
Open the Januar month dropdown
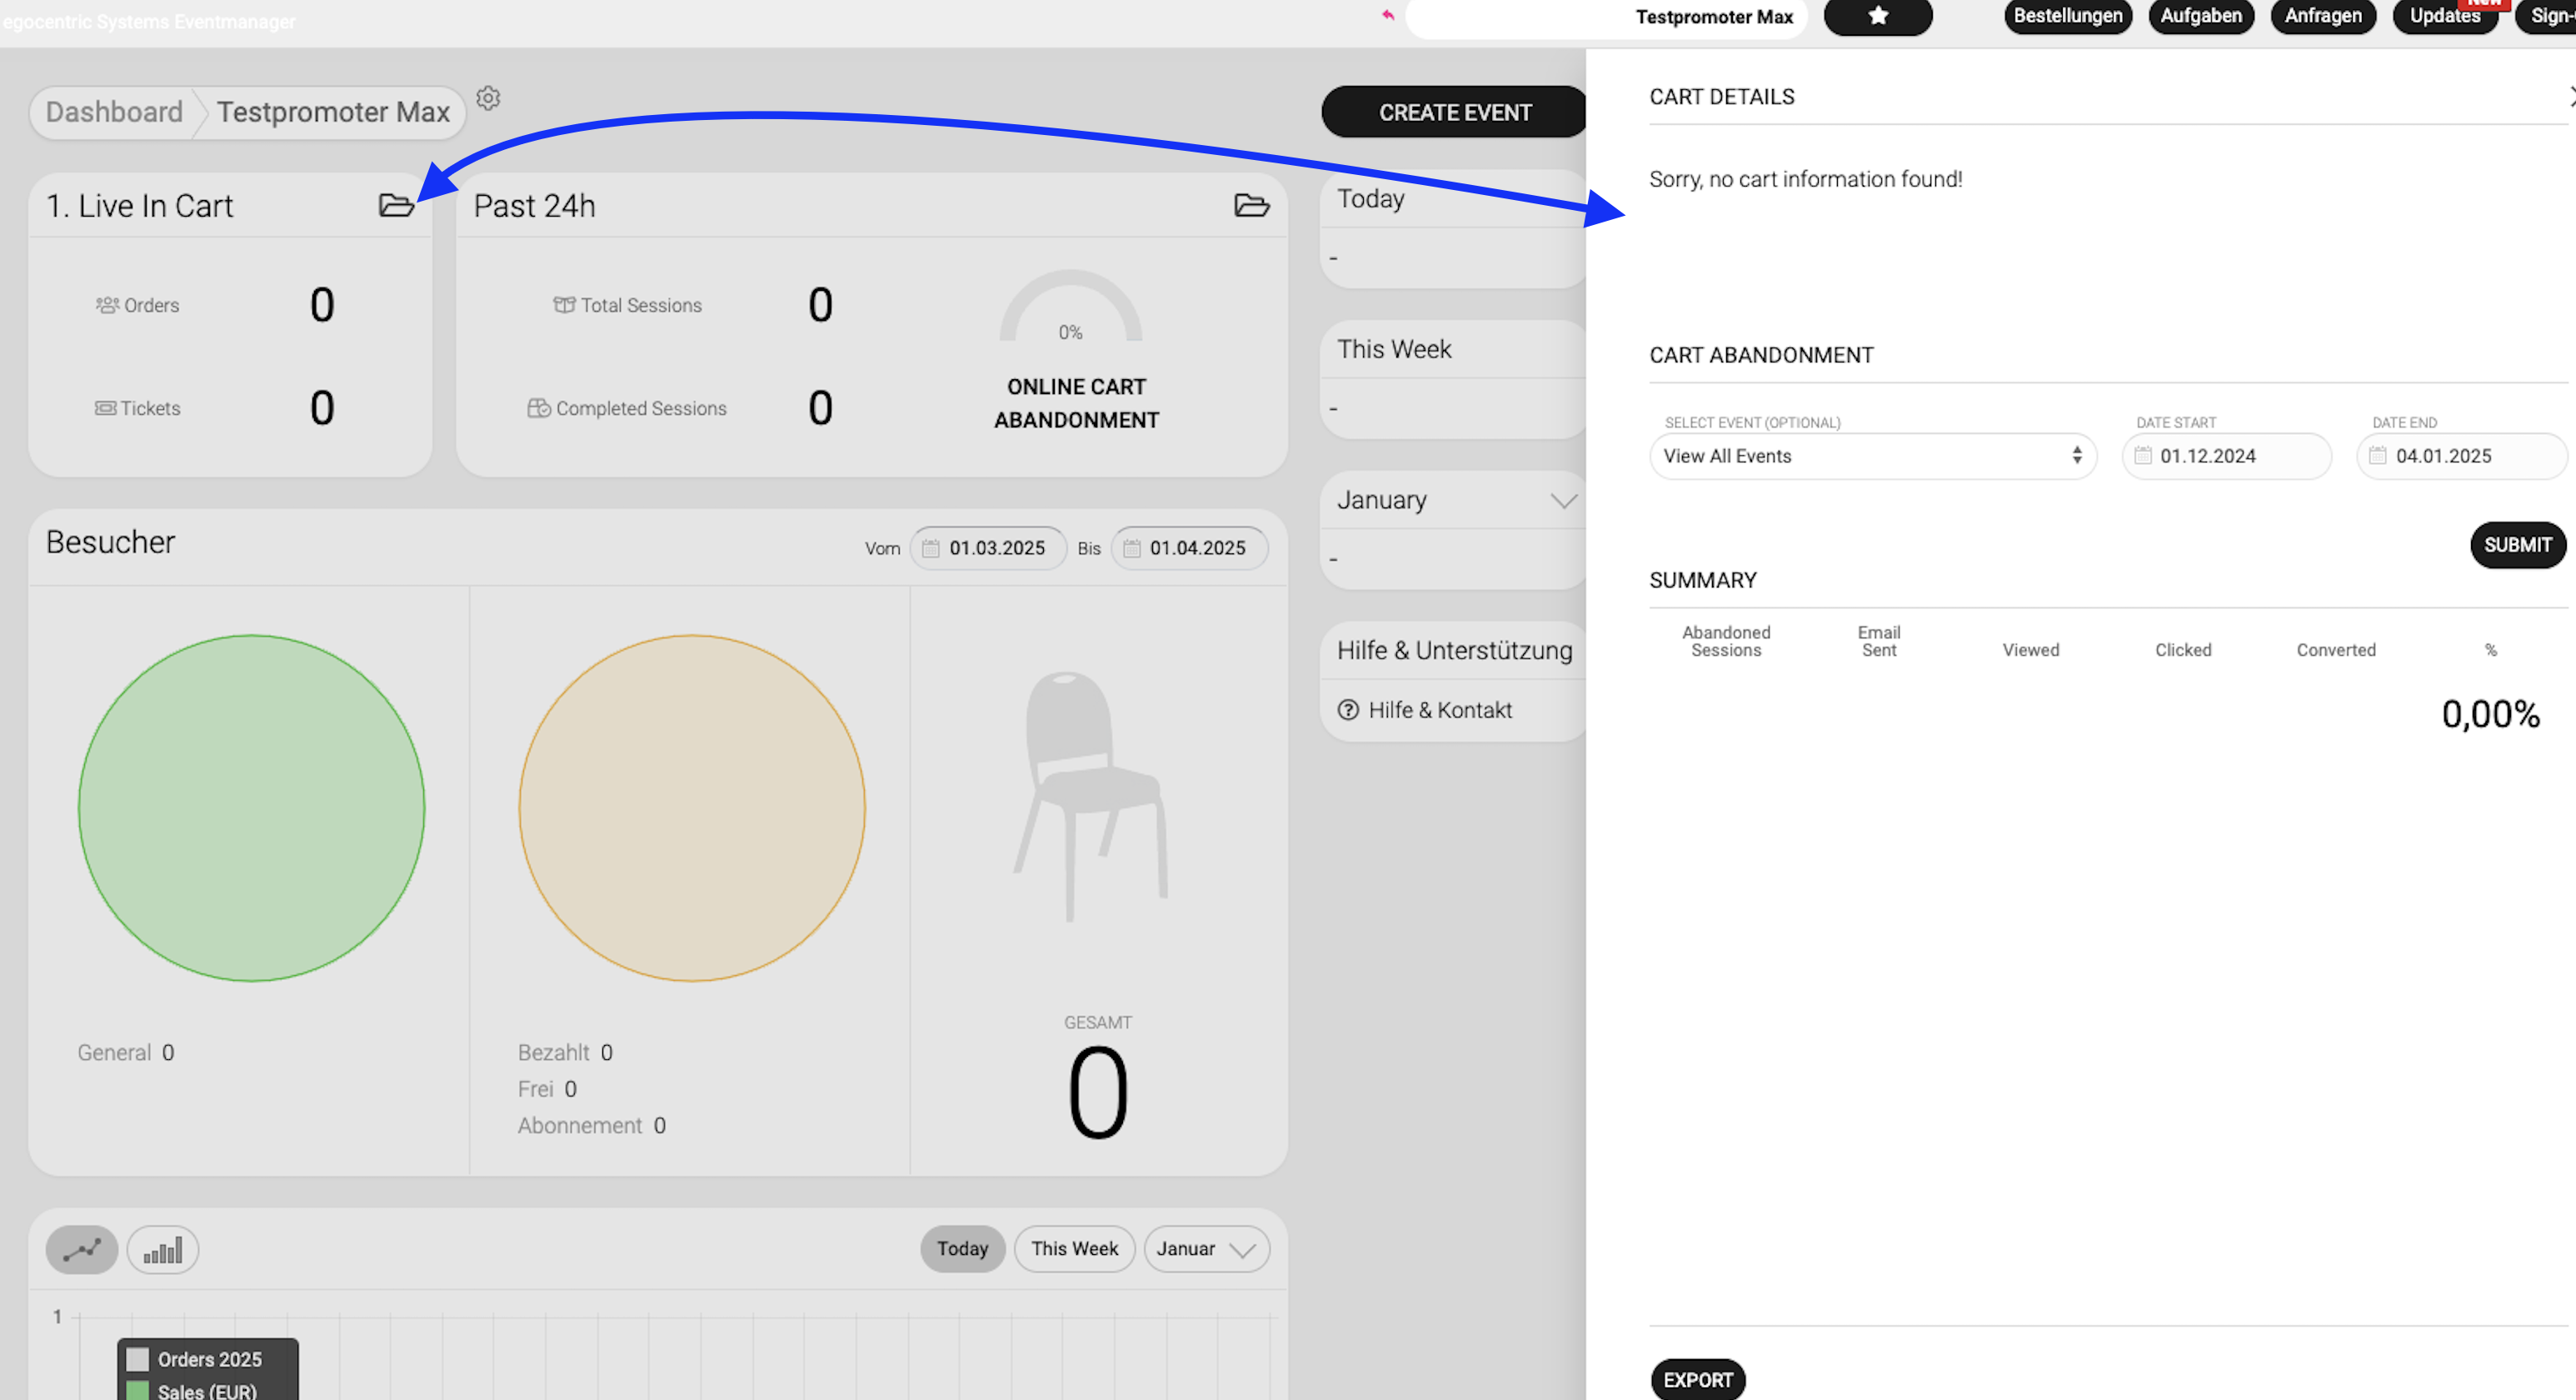[1206, 1249]
